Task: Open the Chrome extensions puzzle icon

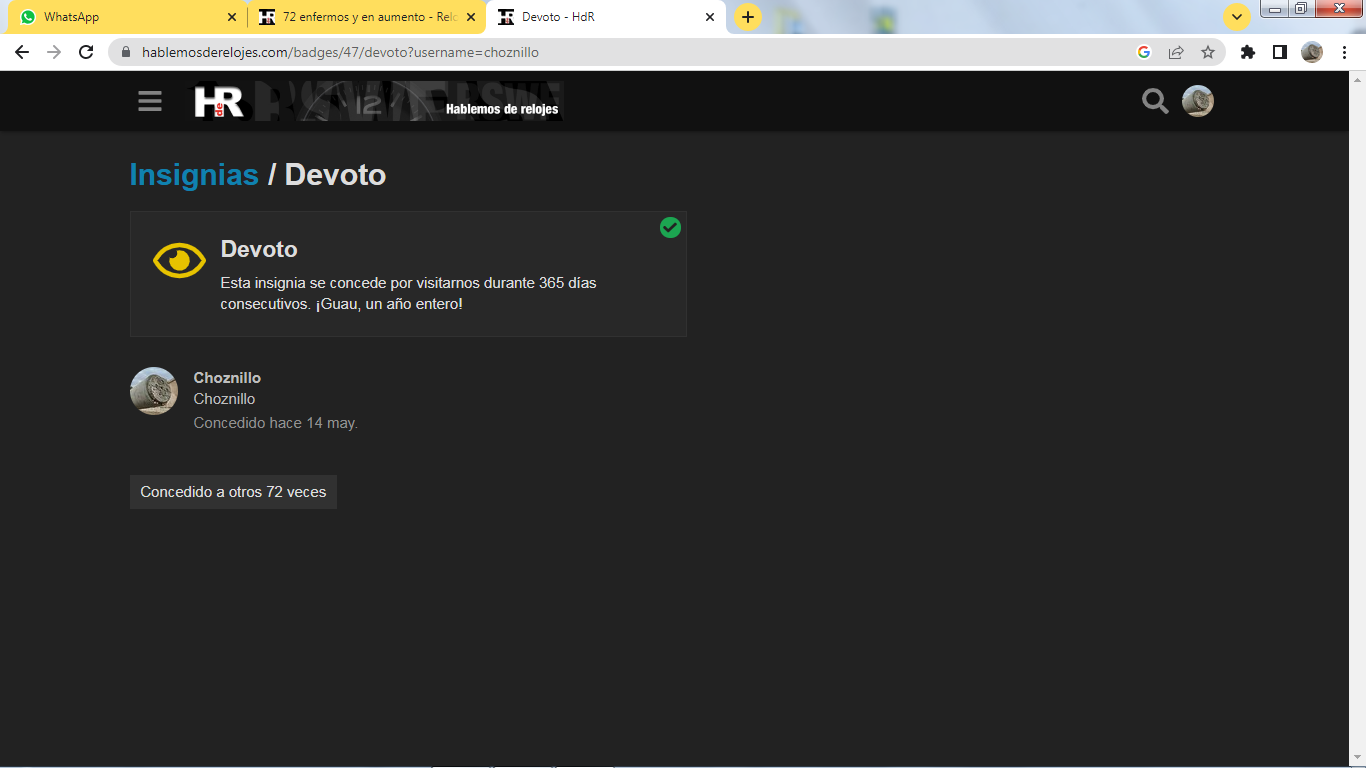Action: [1247, 52]
